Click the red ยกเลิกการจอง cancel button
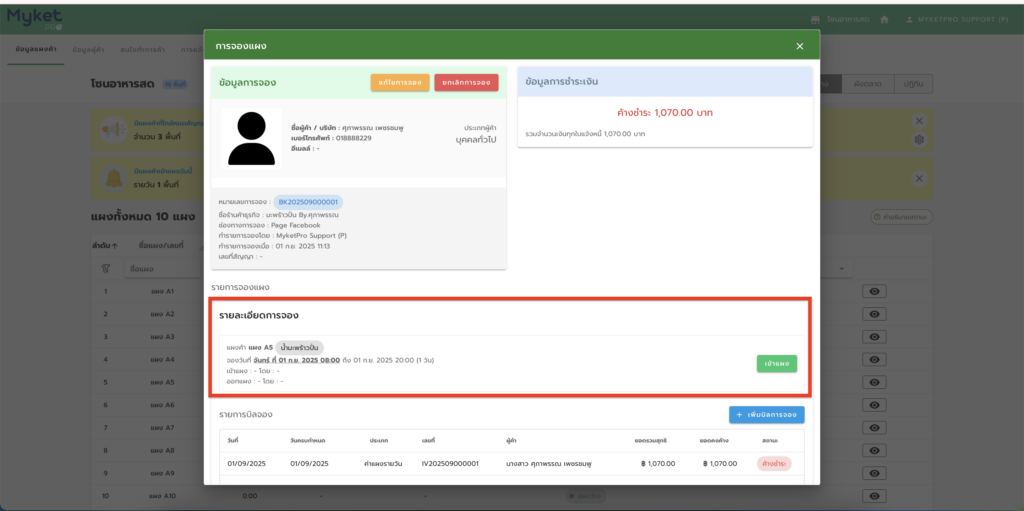The image size is (1024, 511). pyautogui.click(x=466, y=82)
